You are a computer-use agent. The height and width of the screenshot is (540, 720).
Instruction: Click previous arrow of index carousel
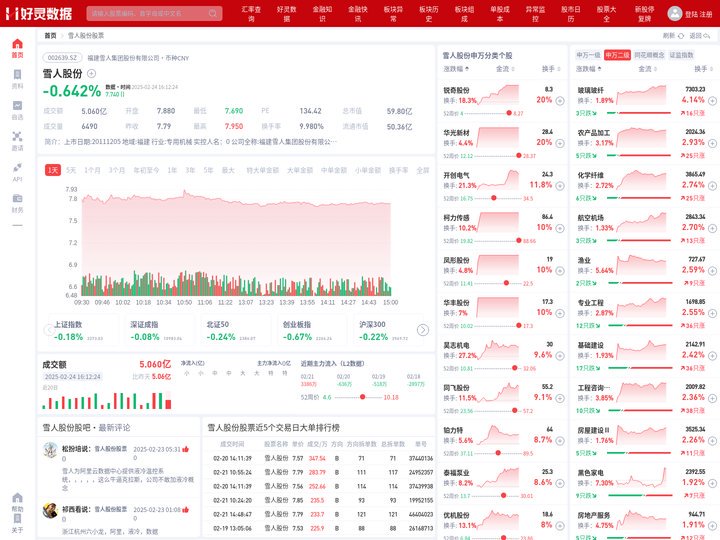pos(49,330)
